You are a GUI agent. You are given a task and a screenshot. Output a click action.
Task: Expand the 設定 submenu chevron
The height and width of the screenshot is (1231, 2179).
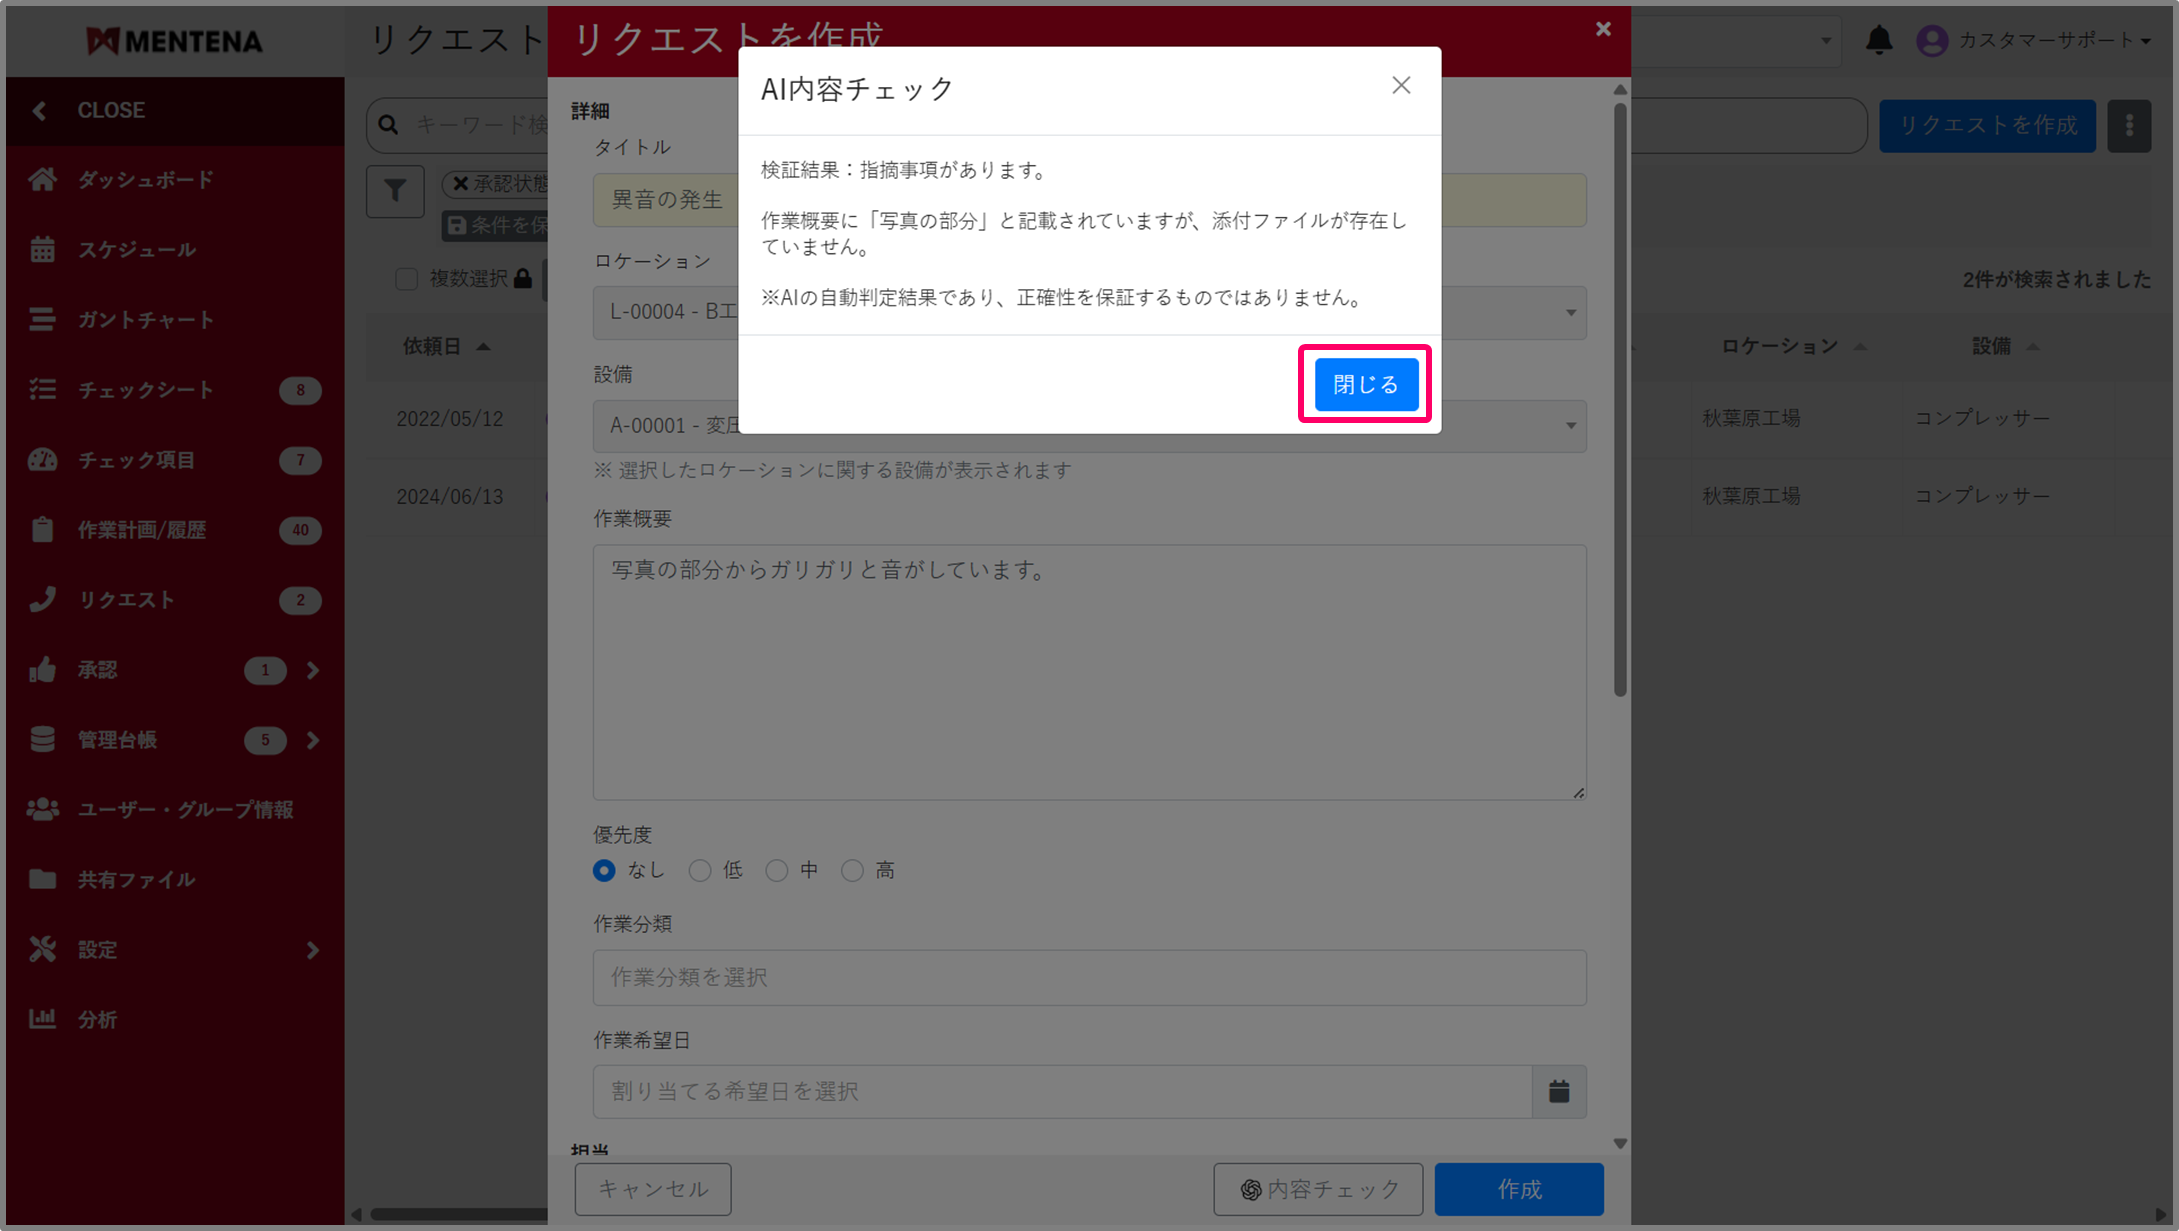[x=313, y=950]
